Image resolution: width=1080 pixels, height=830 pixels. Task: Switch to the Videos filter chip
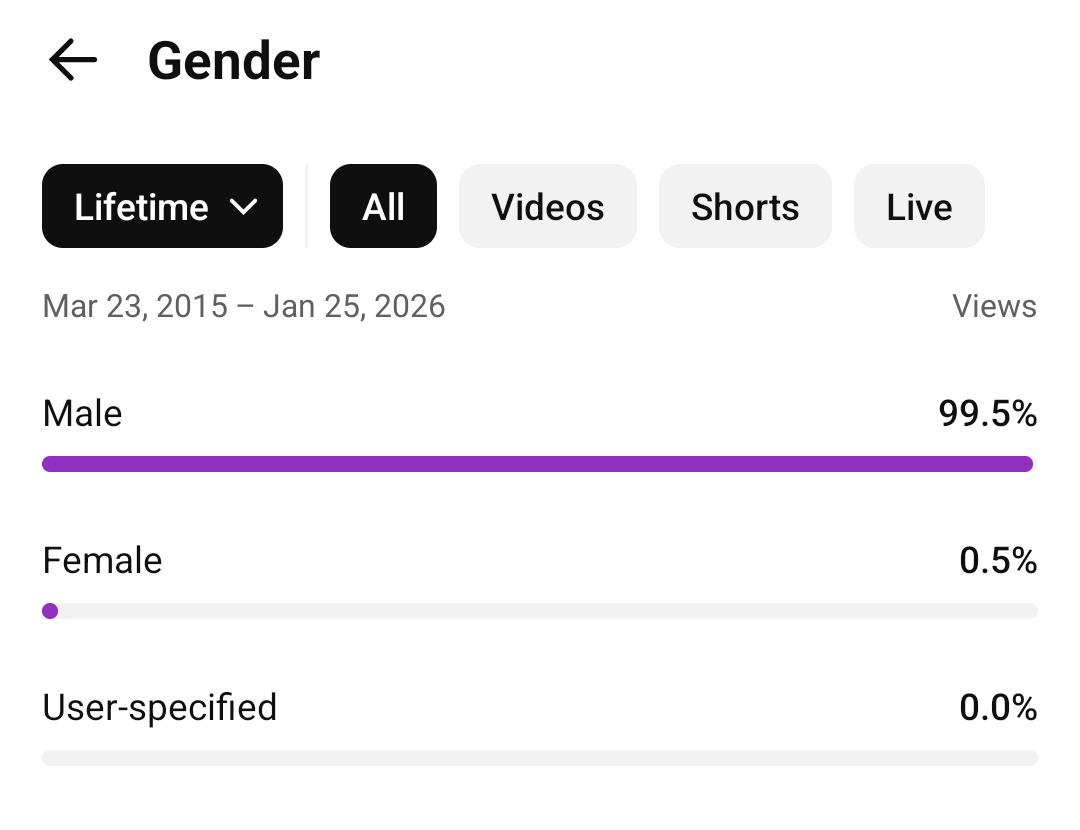[x=547, y=207]
